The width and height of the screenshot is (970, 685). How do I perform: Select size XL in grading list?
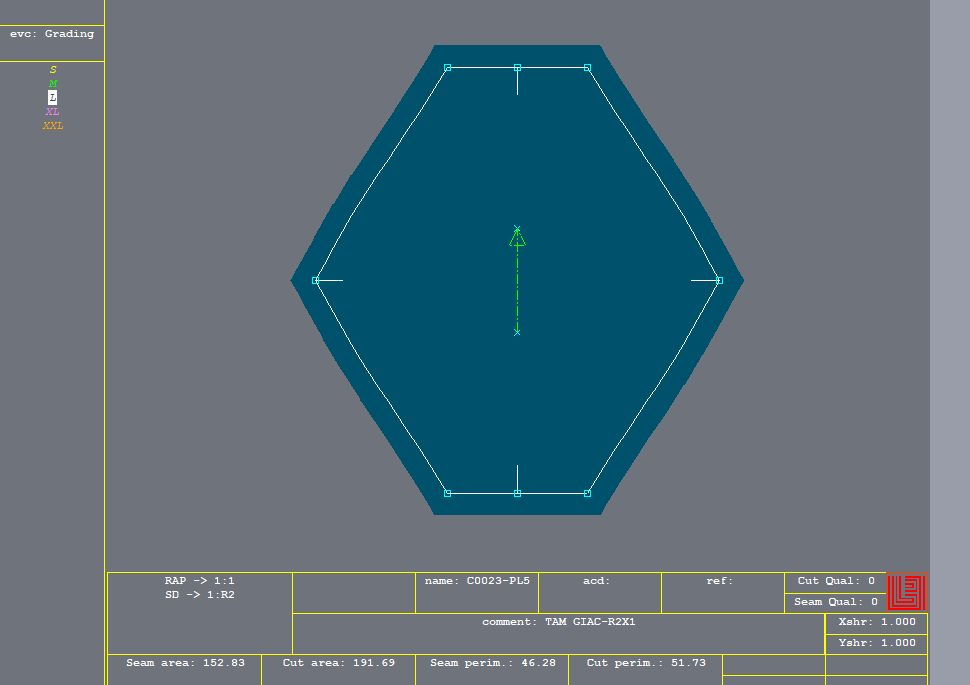(x=53, y=111)
